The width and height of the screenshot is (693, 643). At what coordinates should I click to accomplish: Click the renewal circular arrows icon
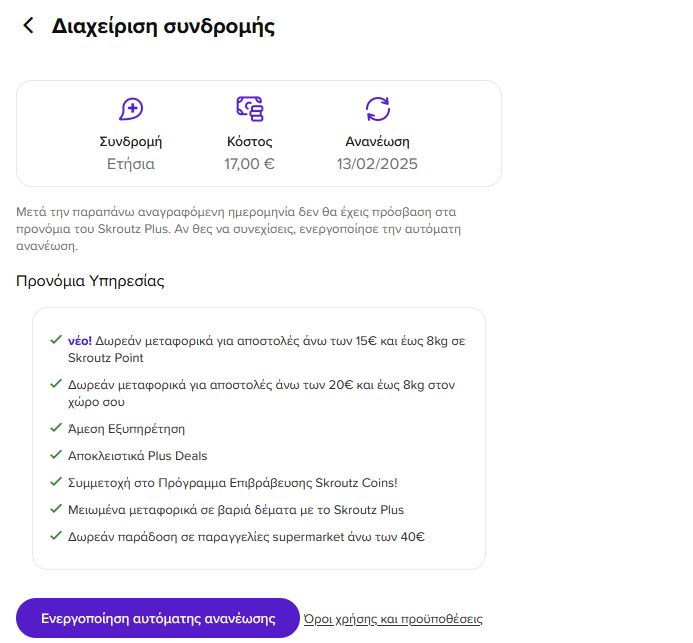click(377, 109)
